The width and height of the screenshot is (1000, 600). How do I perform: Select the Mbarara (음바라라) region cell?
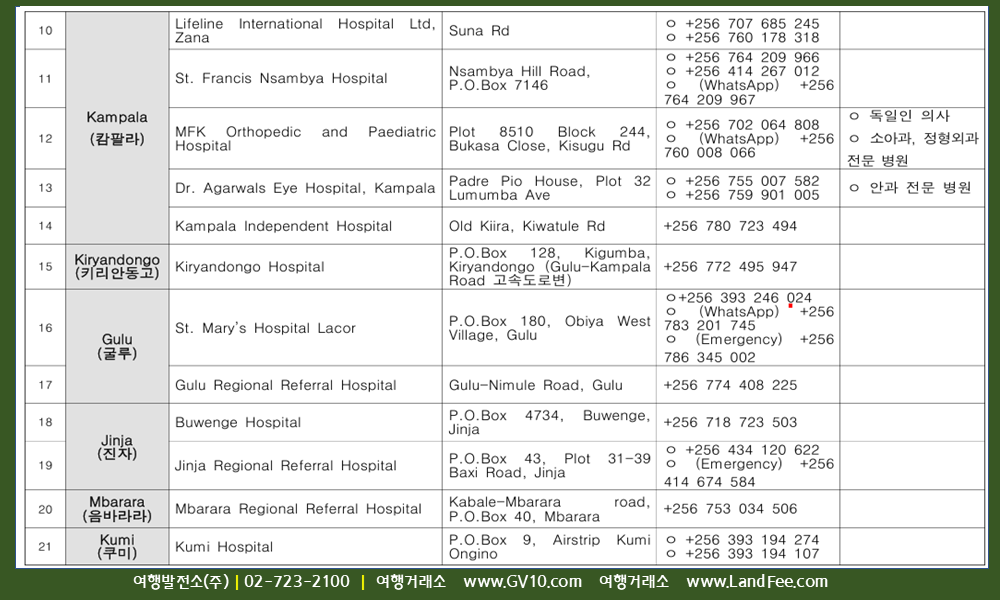(x=117, y=509)
